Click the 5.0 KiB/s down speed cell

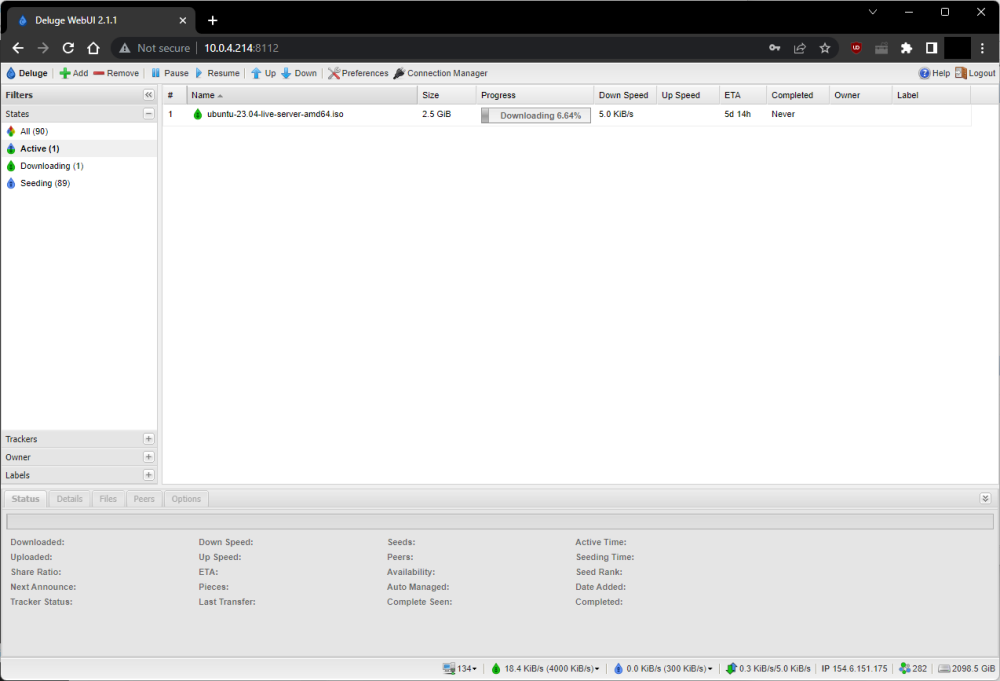[616, 114]
